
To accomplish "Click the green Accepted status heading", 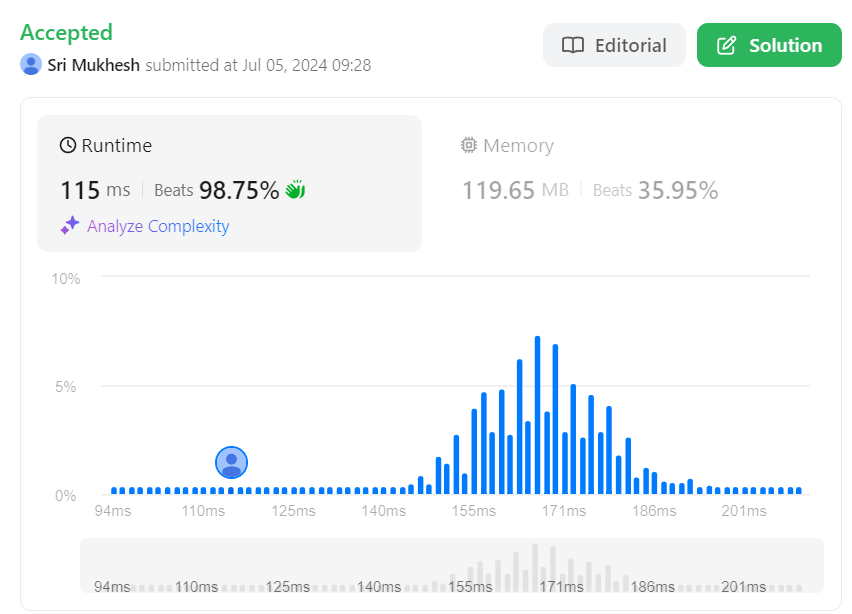I will [x=66, y=32].
